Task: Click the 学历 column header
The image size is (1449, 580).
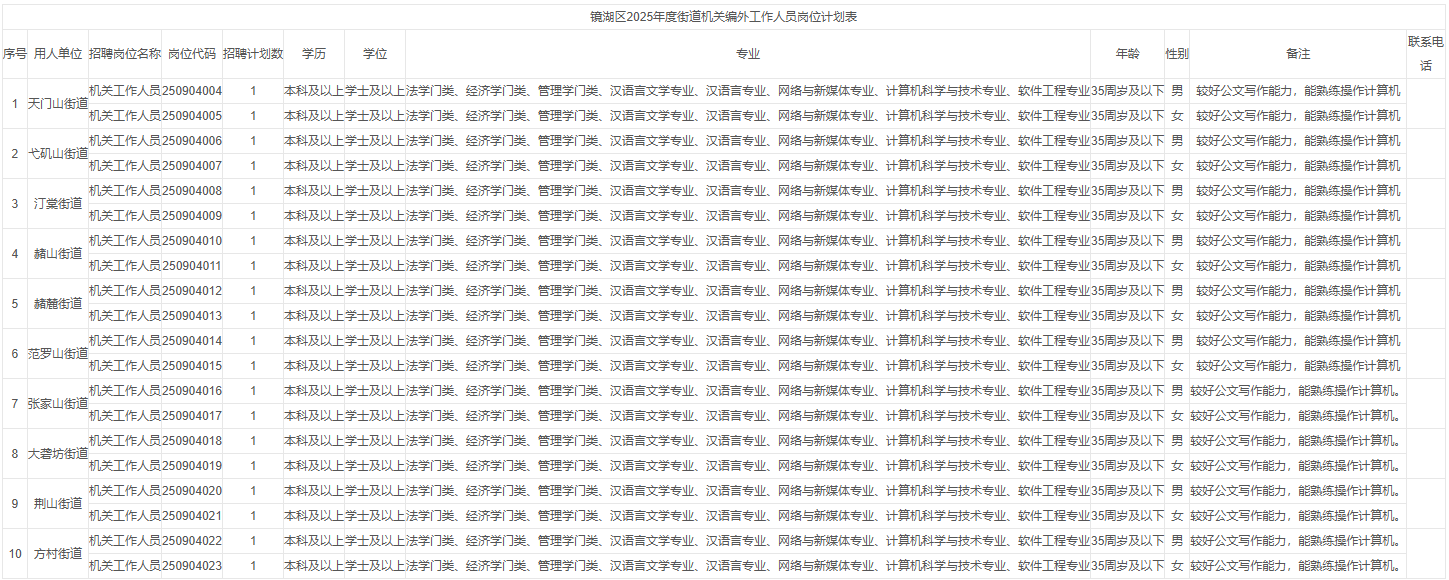Action: click(x=314, y=53)
